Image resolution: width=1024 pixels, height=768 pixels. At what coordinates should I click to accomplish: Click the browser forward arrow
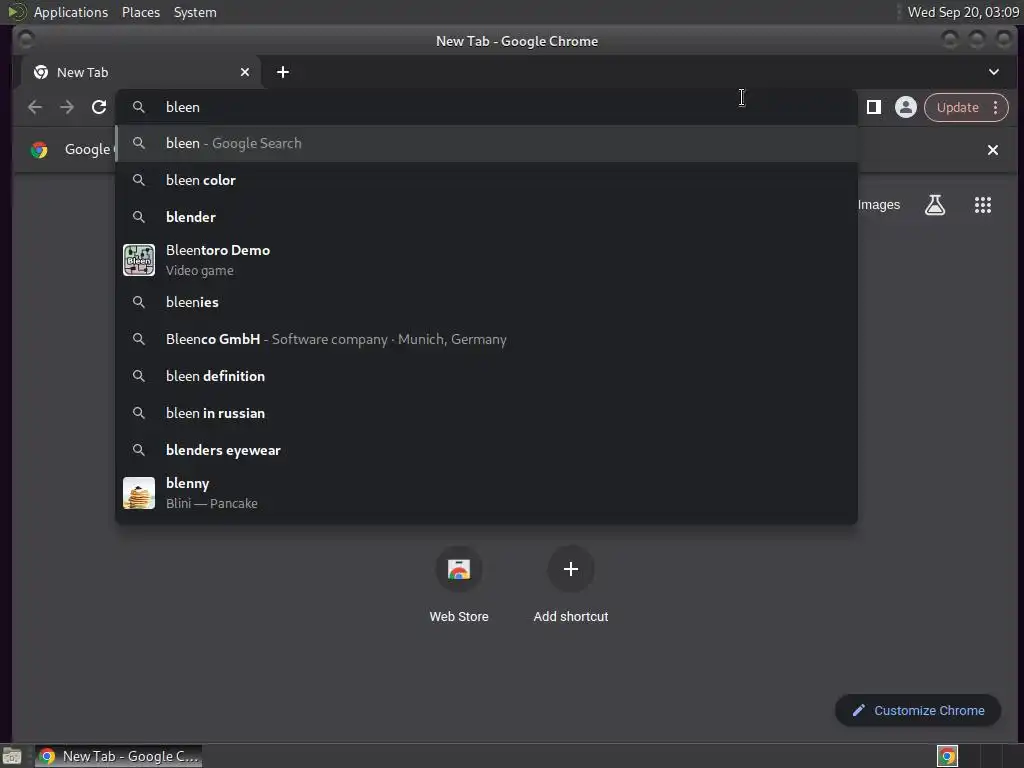tap(67, 107)
